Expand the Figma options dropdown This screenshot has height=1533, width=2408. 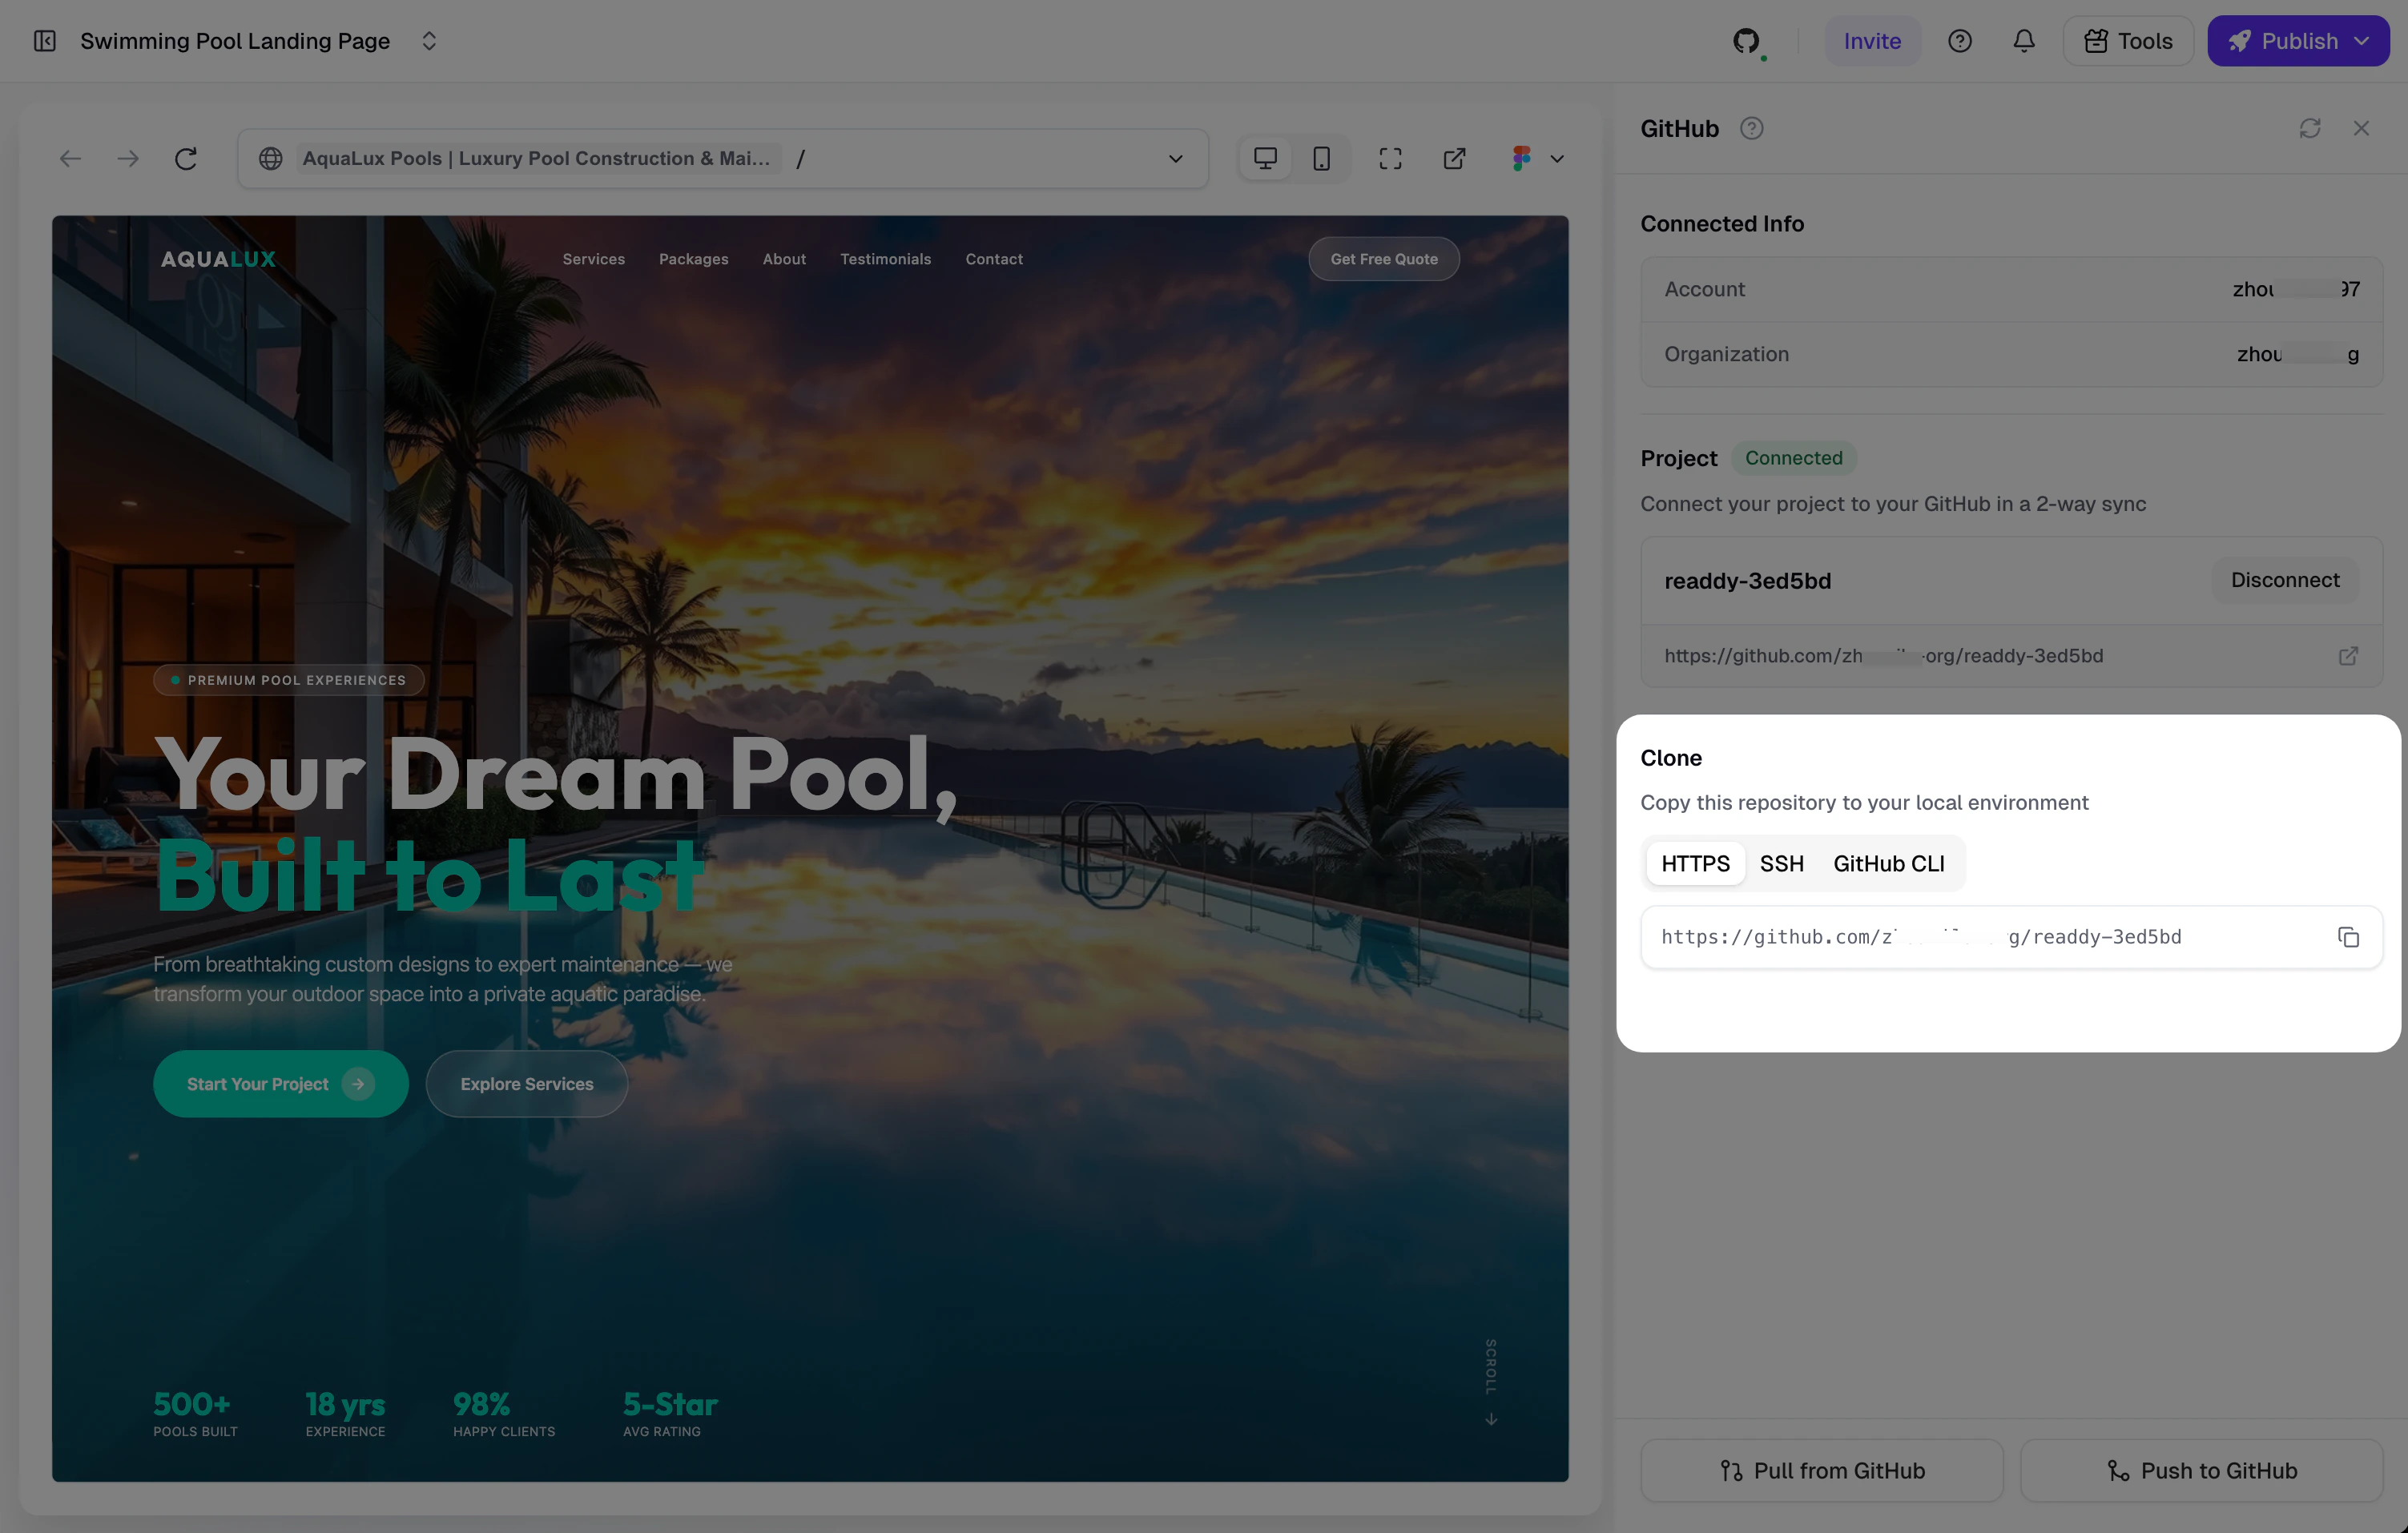[x=1556, y=158]
